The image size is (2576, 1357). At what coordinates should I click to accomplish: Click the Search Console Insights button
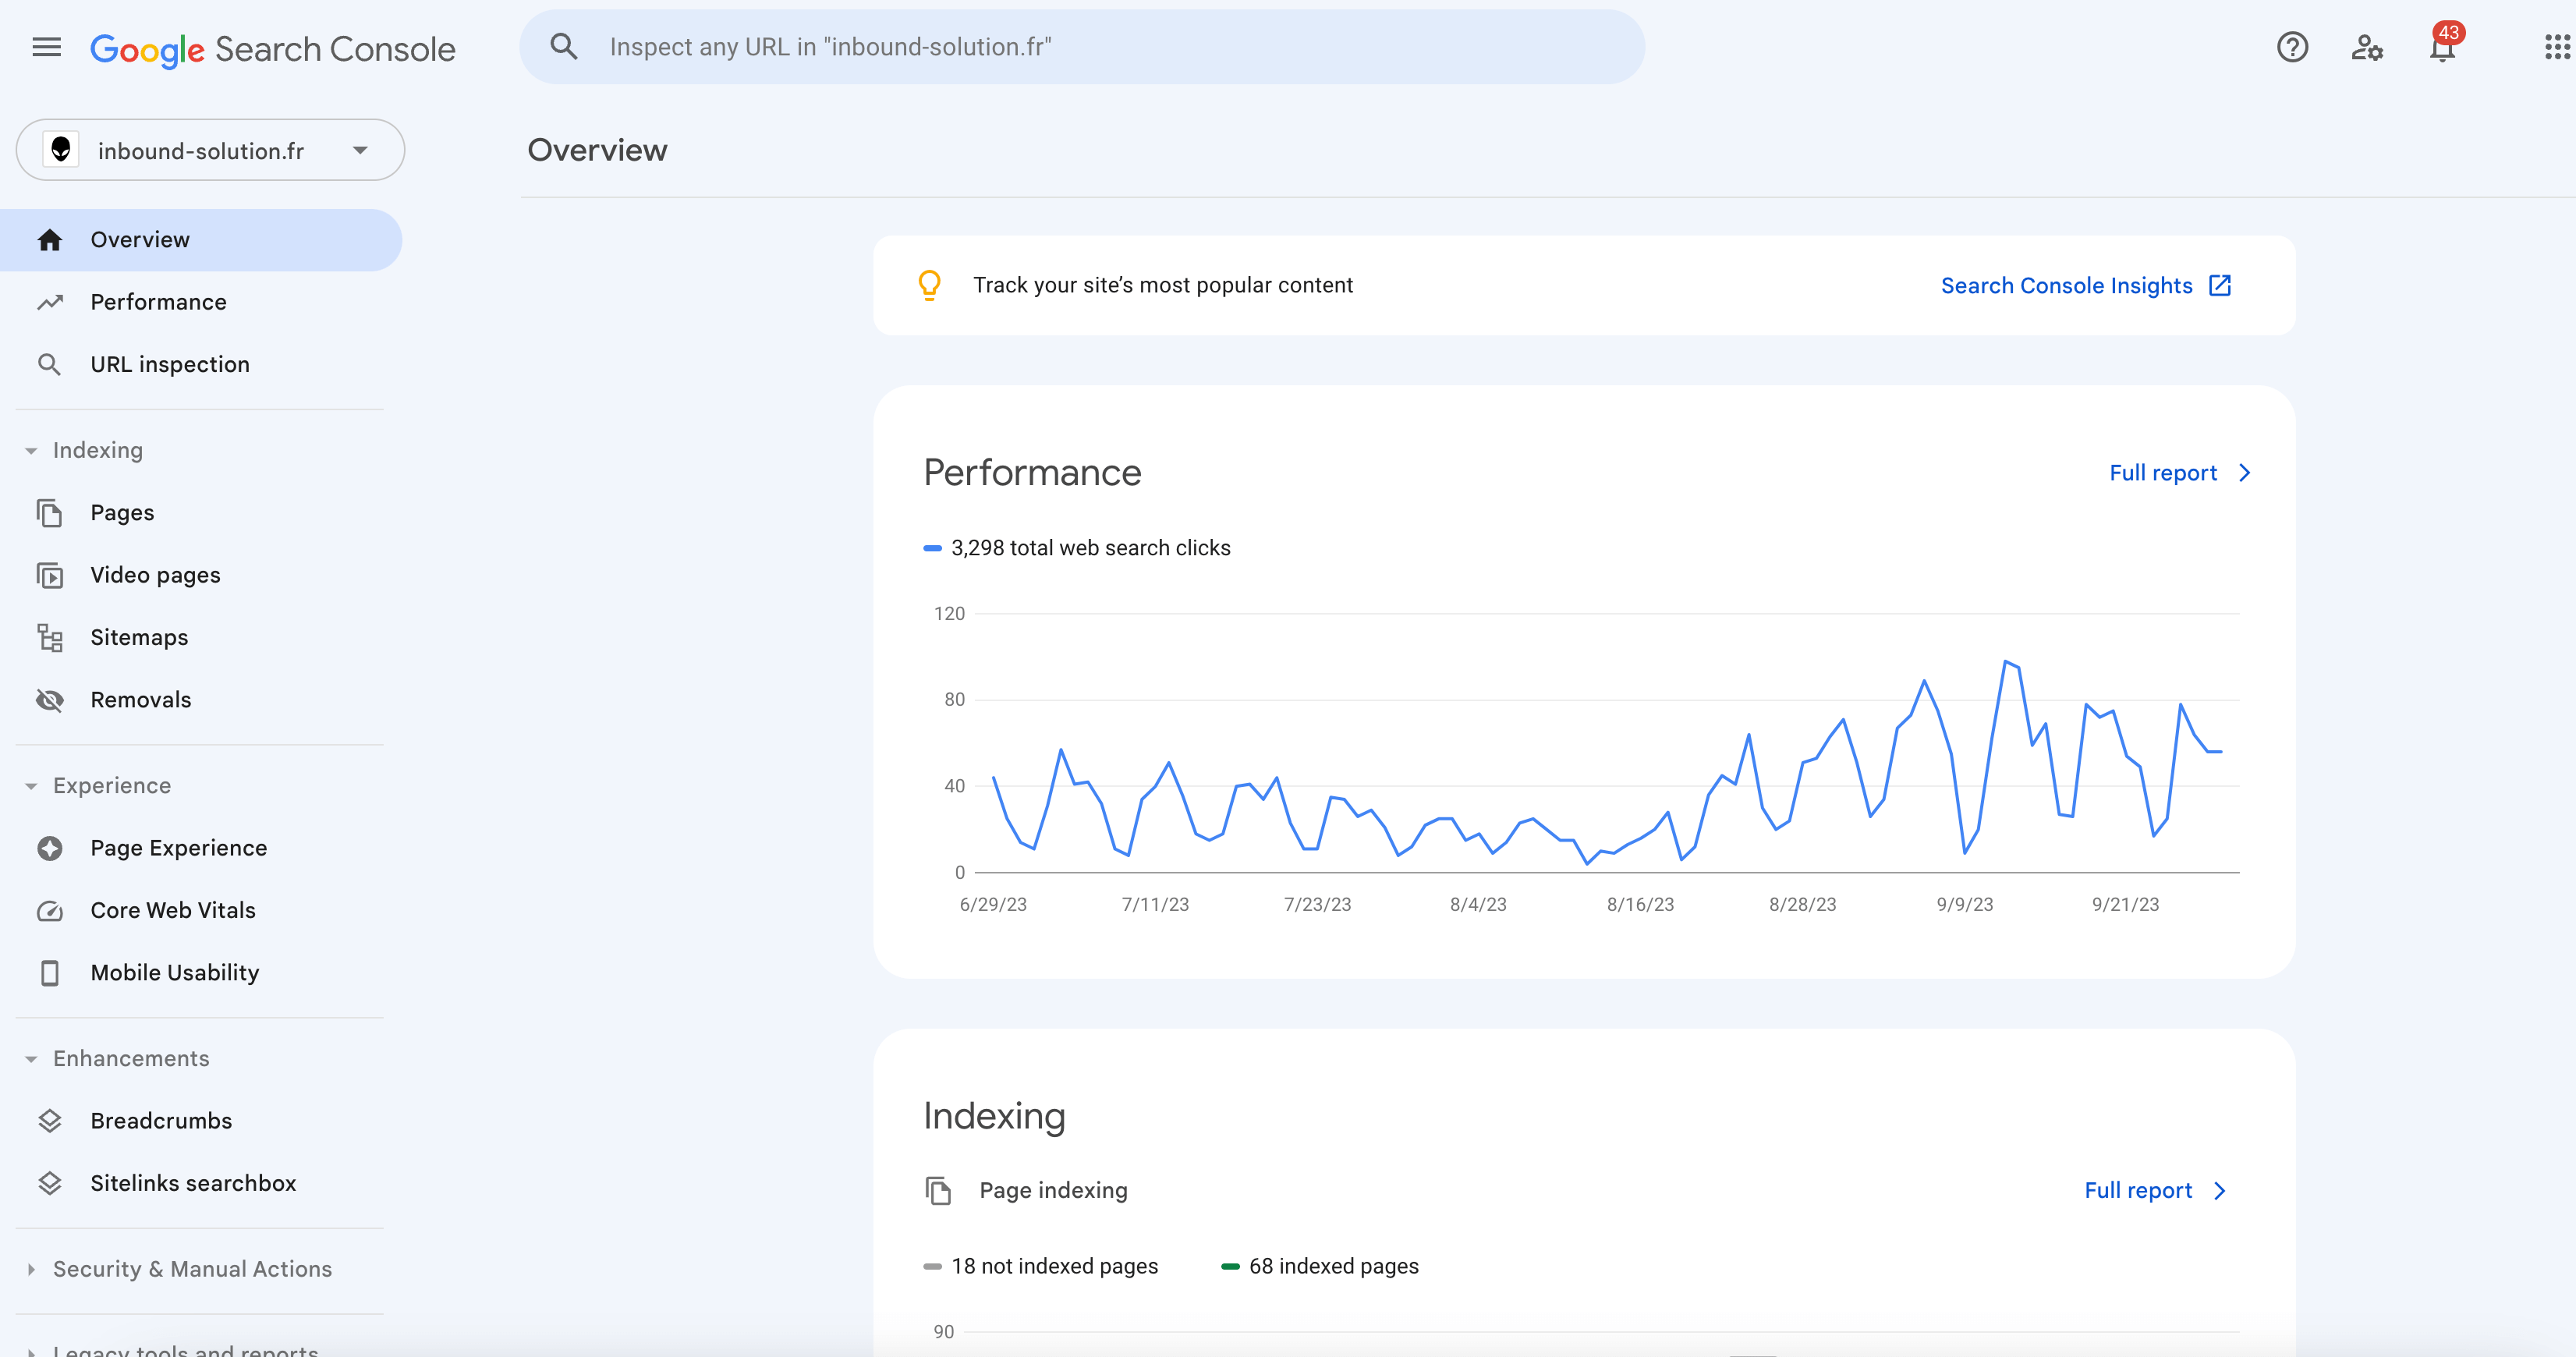(x=2085, y=285)
